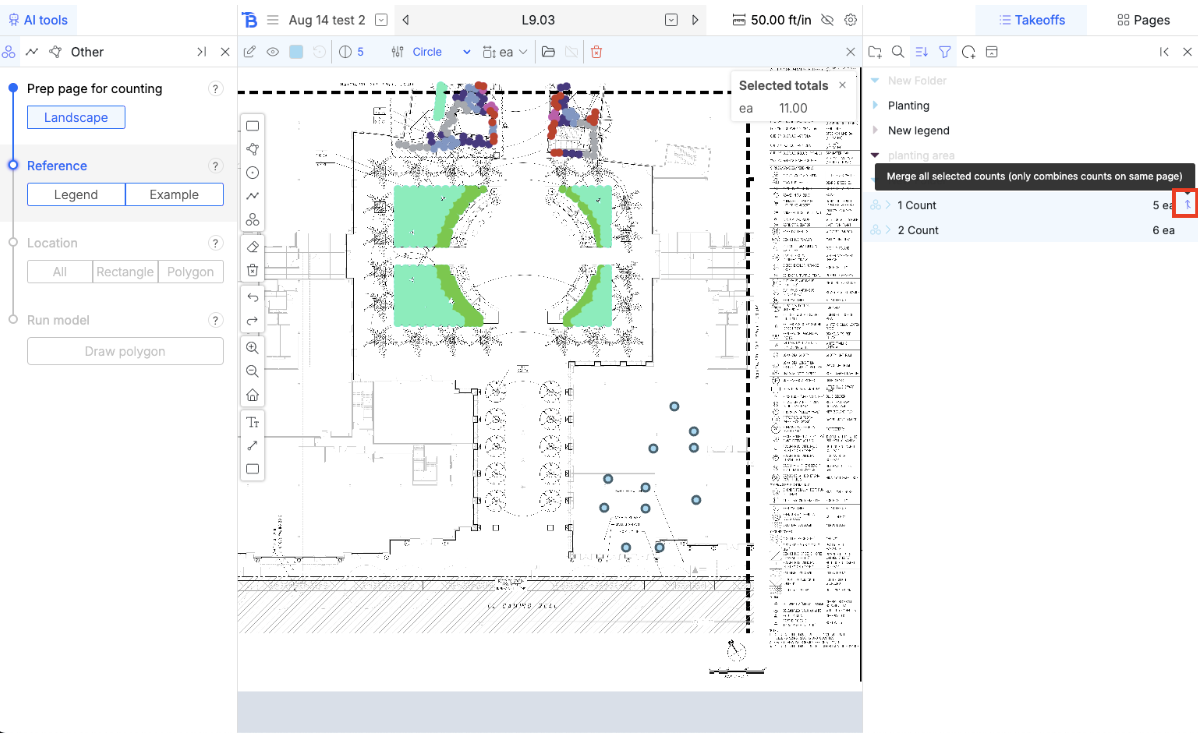This screenshot has height=736, width=1198.
Task: Toggle the hidden-eye icon near scale
Action: (x=827, y=20)
